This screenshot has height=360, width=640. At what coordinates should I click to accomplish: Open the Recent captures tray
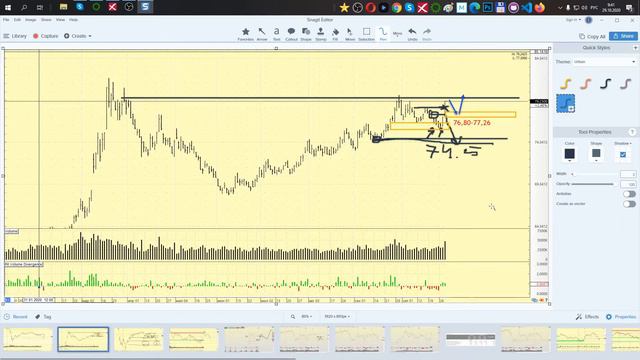16,317
